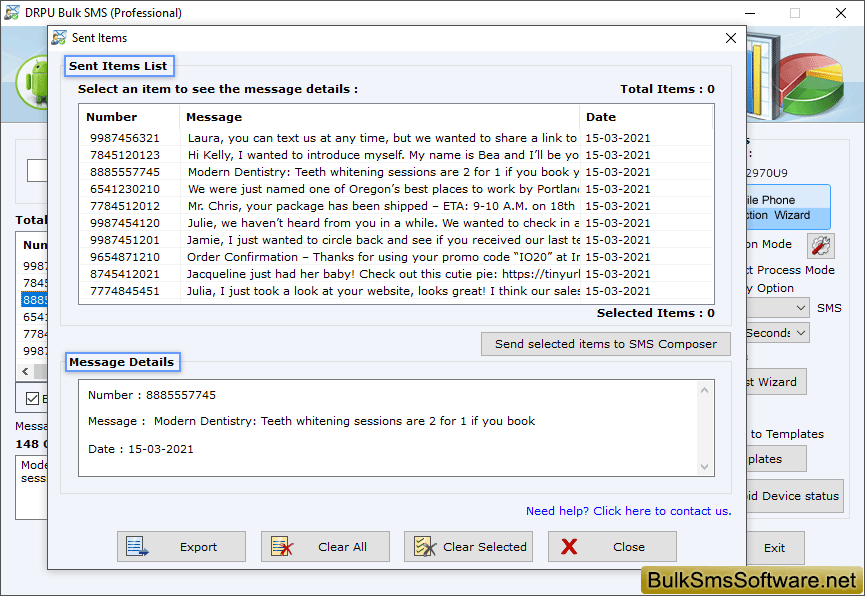Close the Sent Items dialog with X

pyautogui.click(x=730, y=38)
